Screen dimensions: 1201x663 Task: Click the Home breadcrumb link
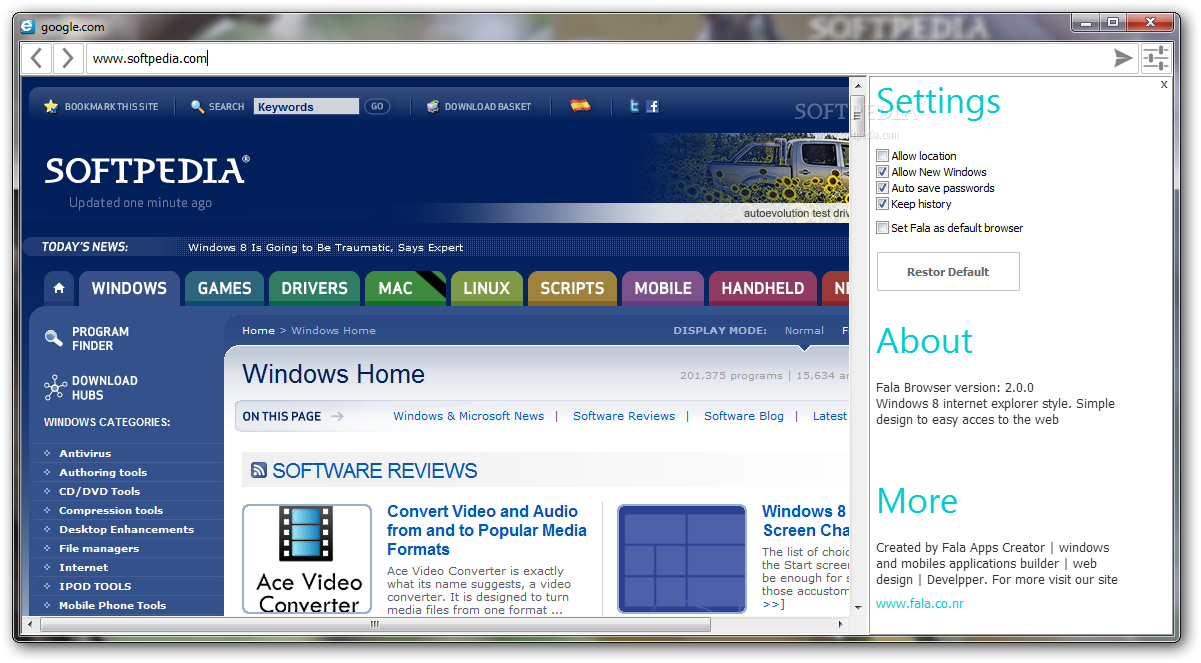(x=258, y=330)
